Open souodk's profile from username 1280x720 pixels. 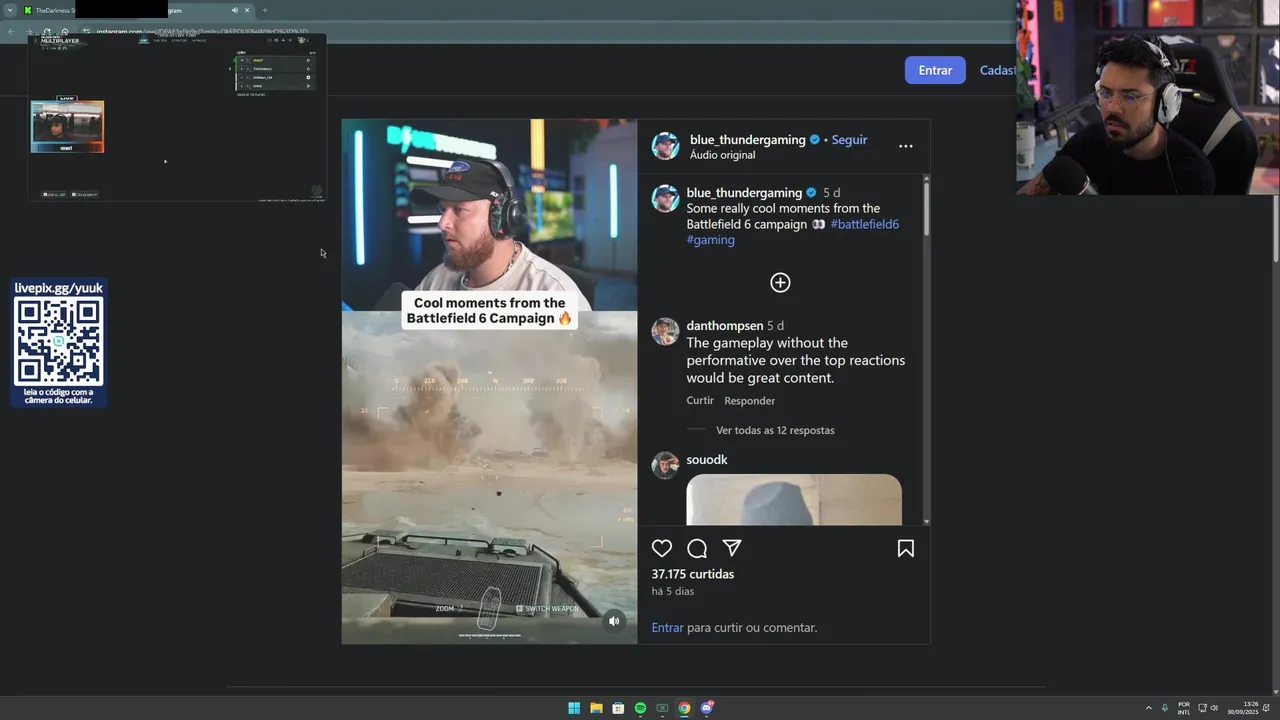point(706,460)
